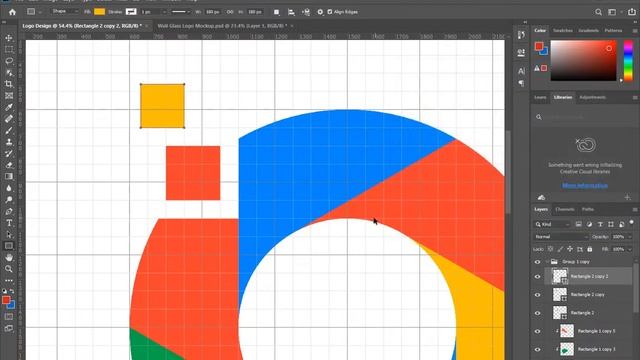640x360 pixels.
Task: Switch to the Swatches tab
Action: pos(563,31)
